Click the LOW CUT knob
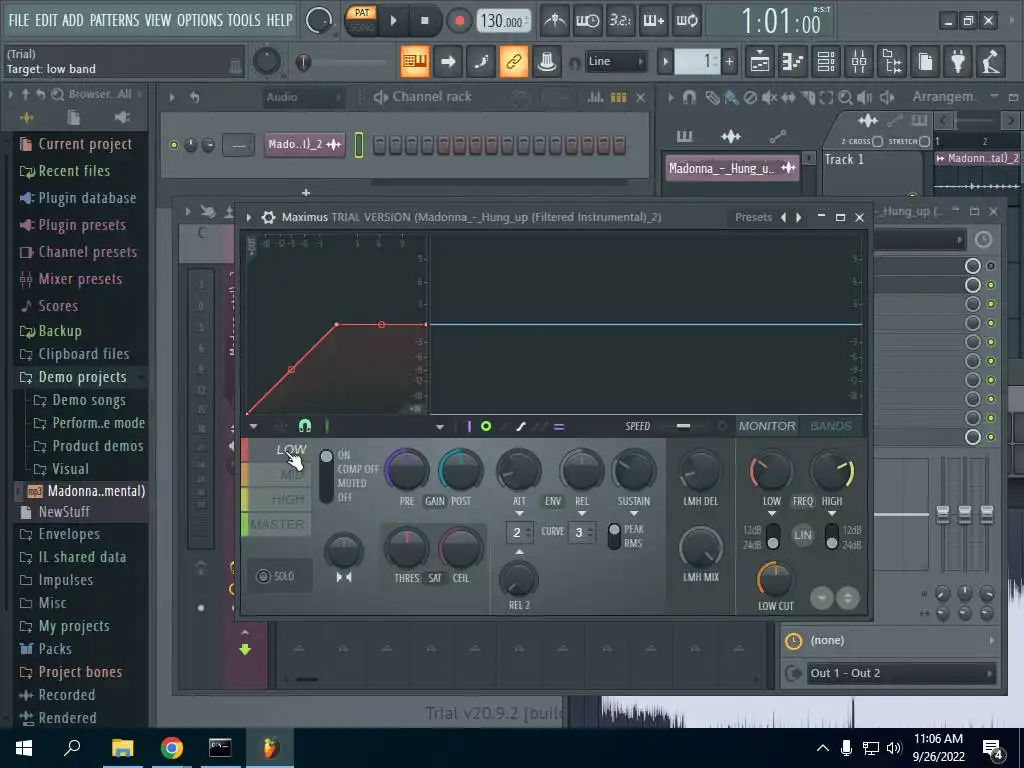 coord(775,579)
